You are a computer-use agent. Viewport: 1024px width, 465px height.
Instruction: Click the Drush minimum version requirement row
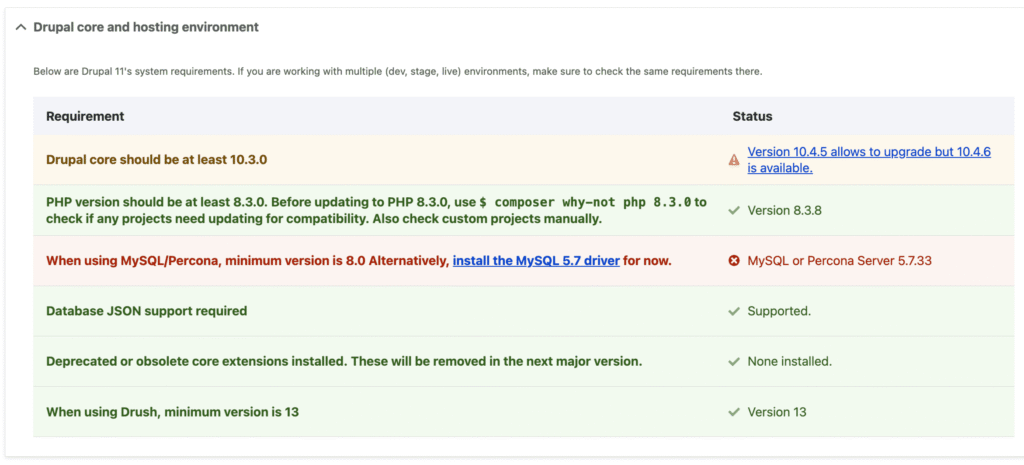click(x=172, y=412)
